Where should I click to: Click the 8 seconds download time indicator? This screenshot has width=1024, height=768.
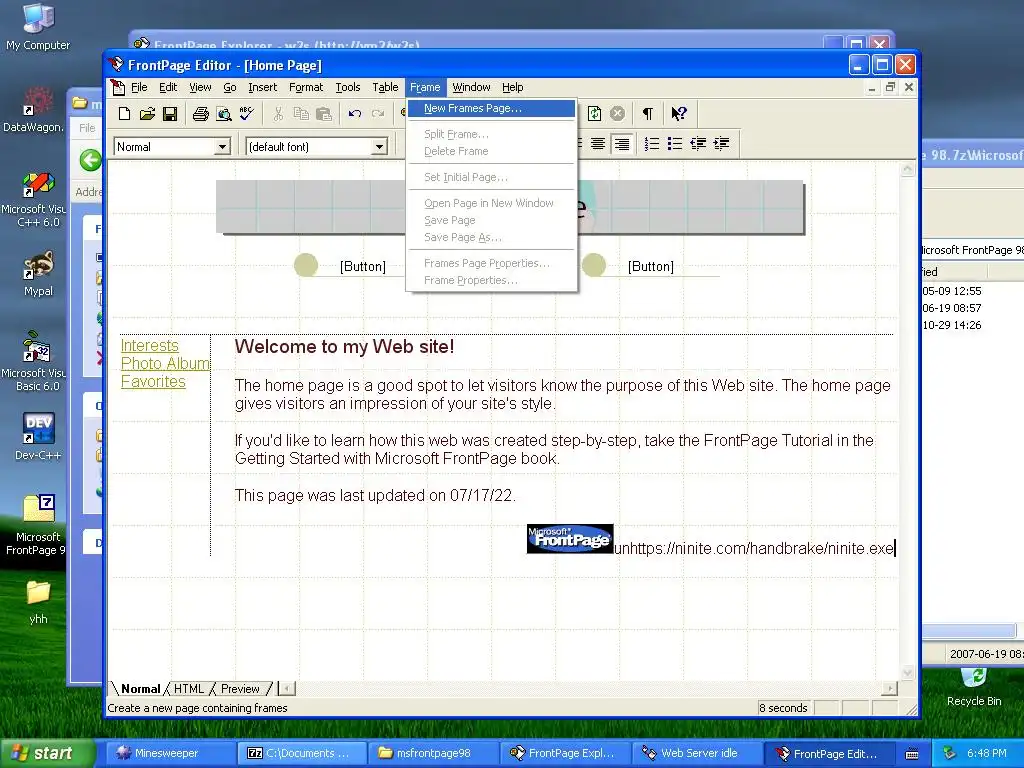783,708
